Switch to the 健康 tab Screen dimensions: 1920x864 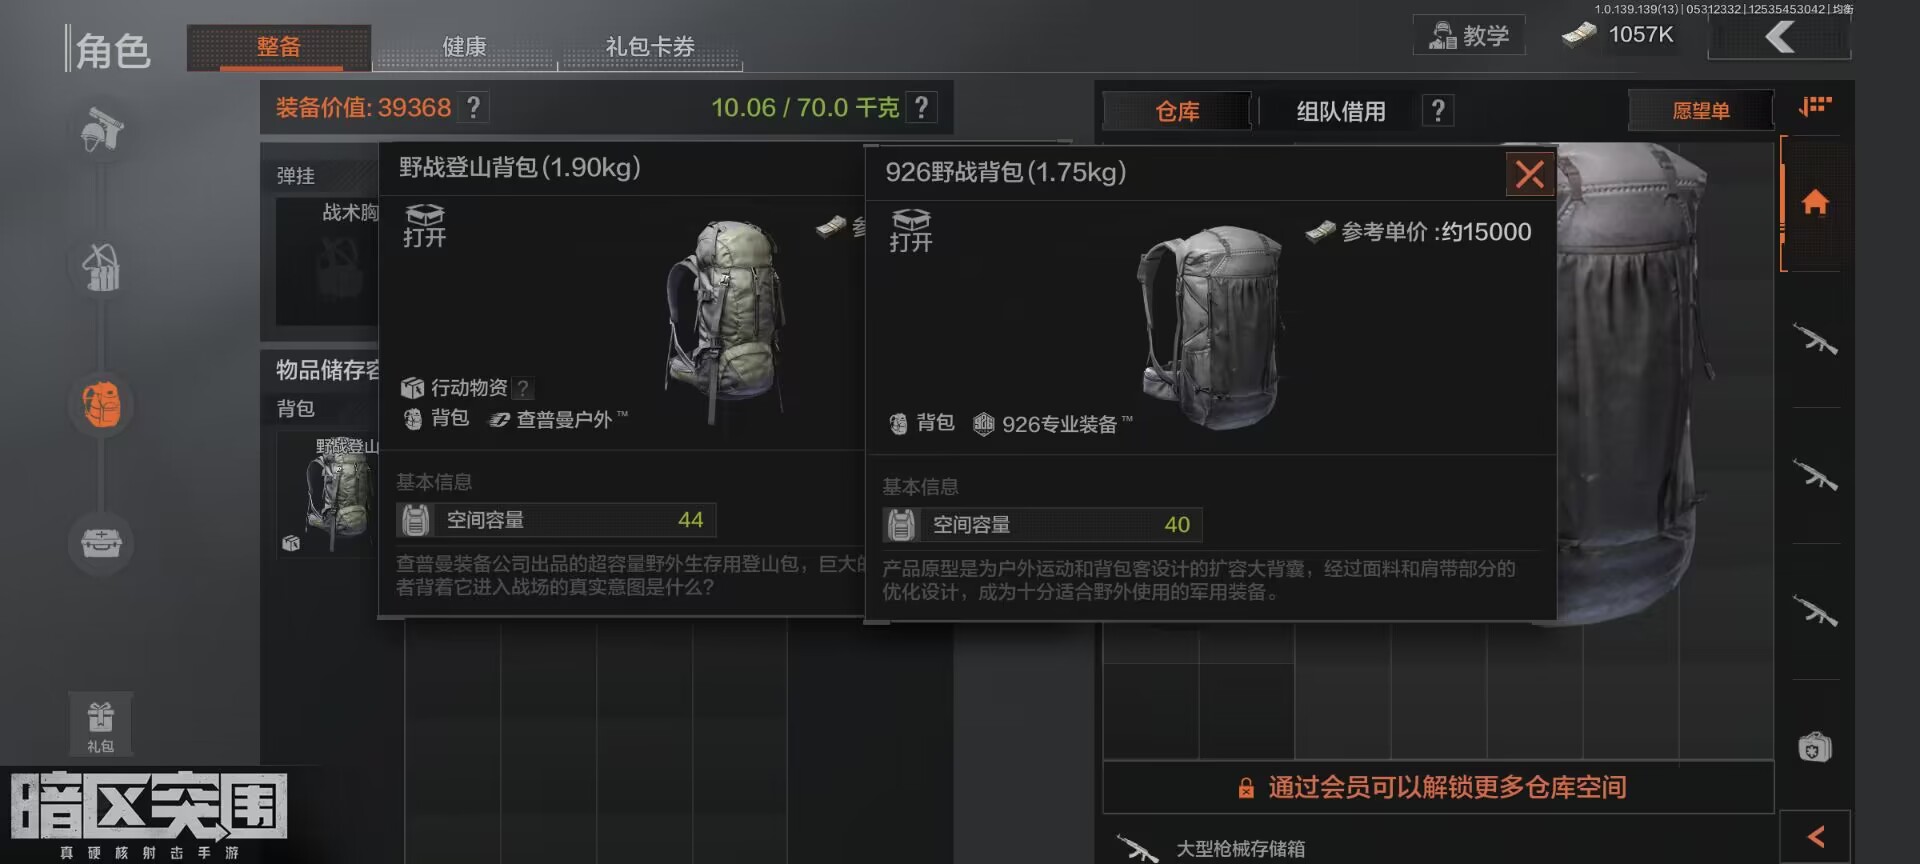click(464, 47)
